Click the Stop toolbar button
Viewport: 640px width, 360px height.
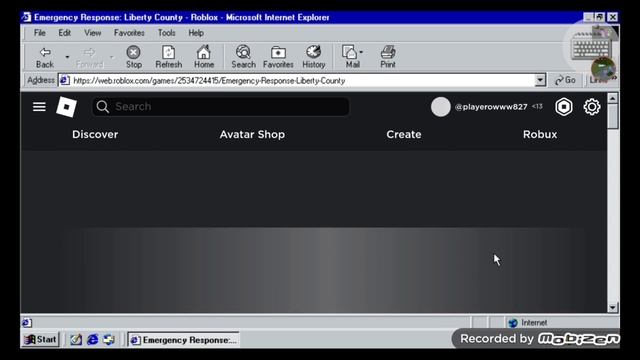click(133, 57)
